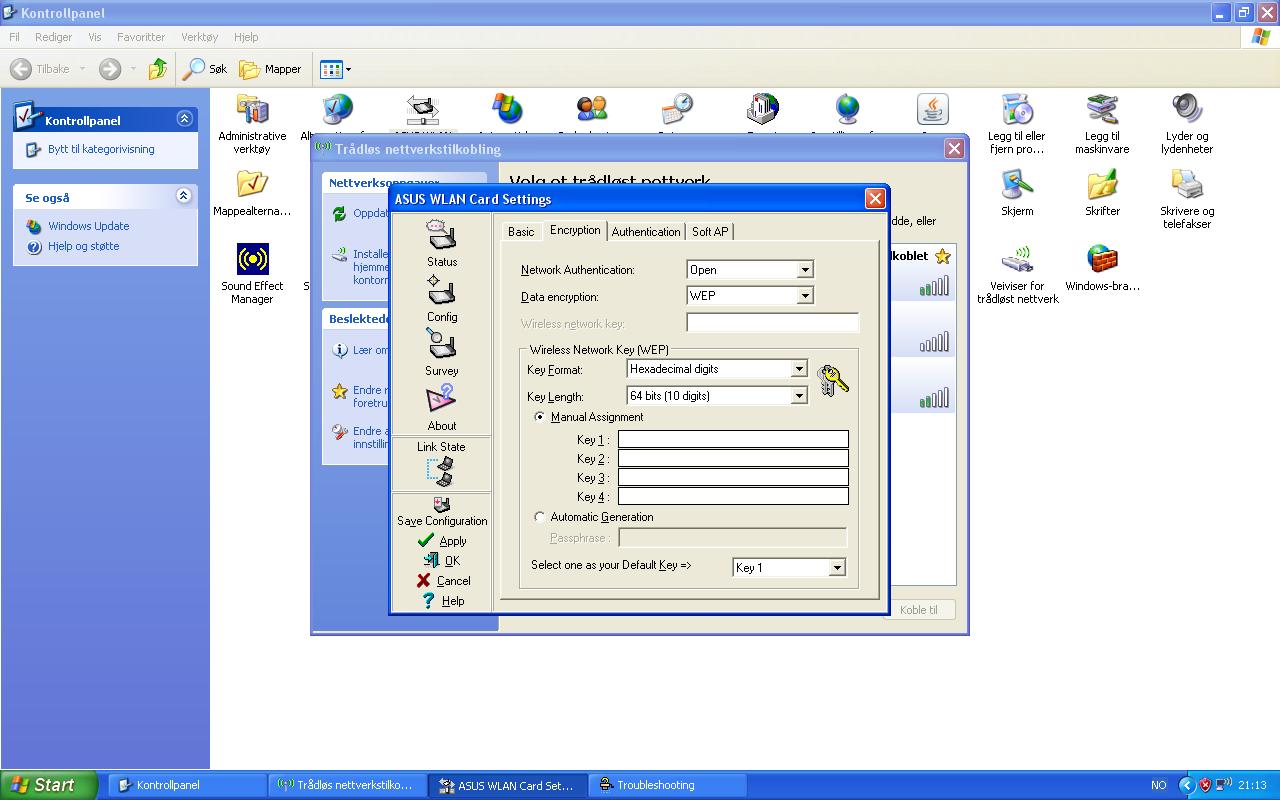Open the Default Key dropdown
This screenshot has width=1280, height=800.
(x=837, y=568)
